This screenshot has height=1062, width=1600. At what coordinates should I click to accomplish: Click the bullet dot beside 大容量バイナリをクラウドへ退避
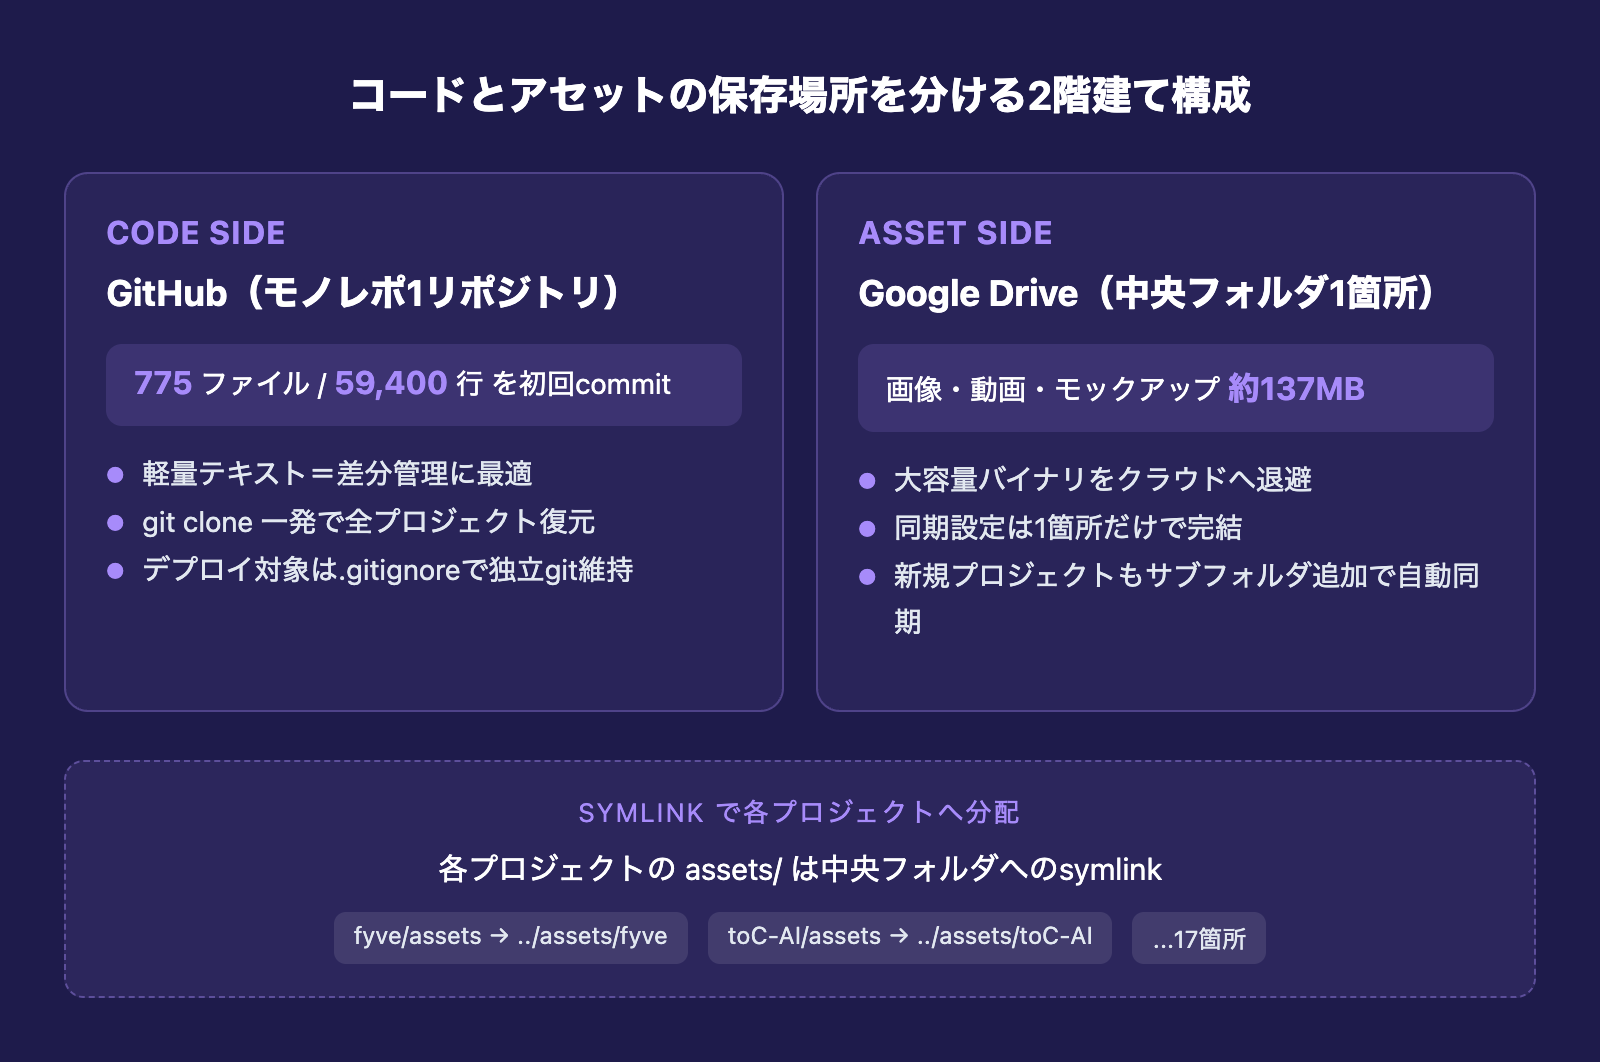point(867,480)
